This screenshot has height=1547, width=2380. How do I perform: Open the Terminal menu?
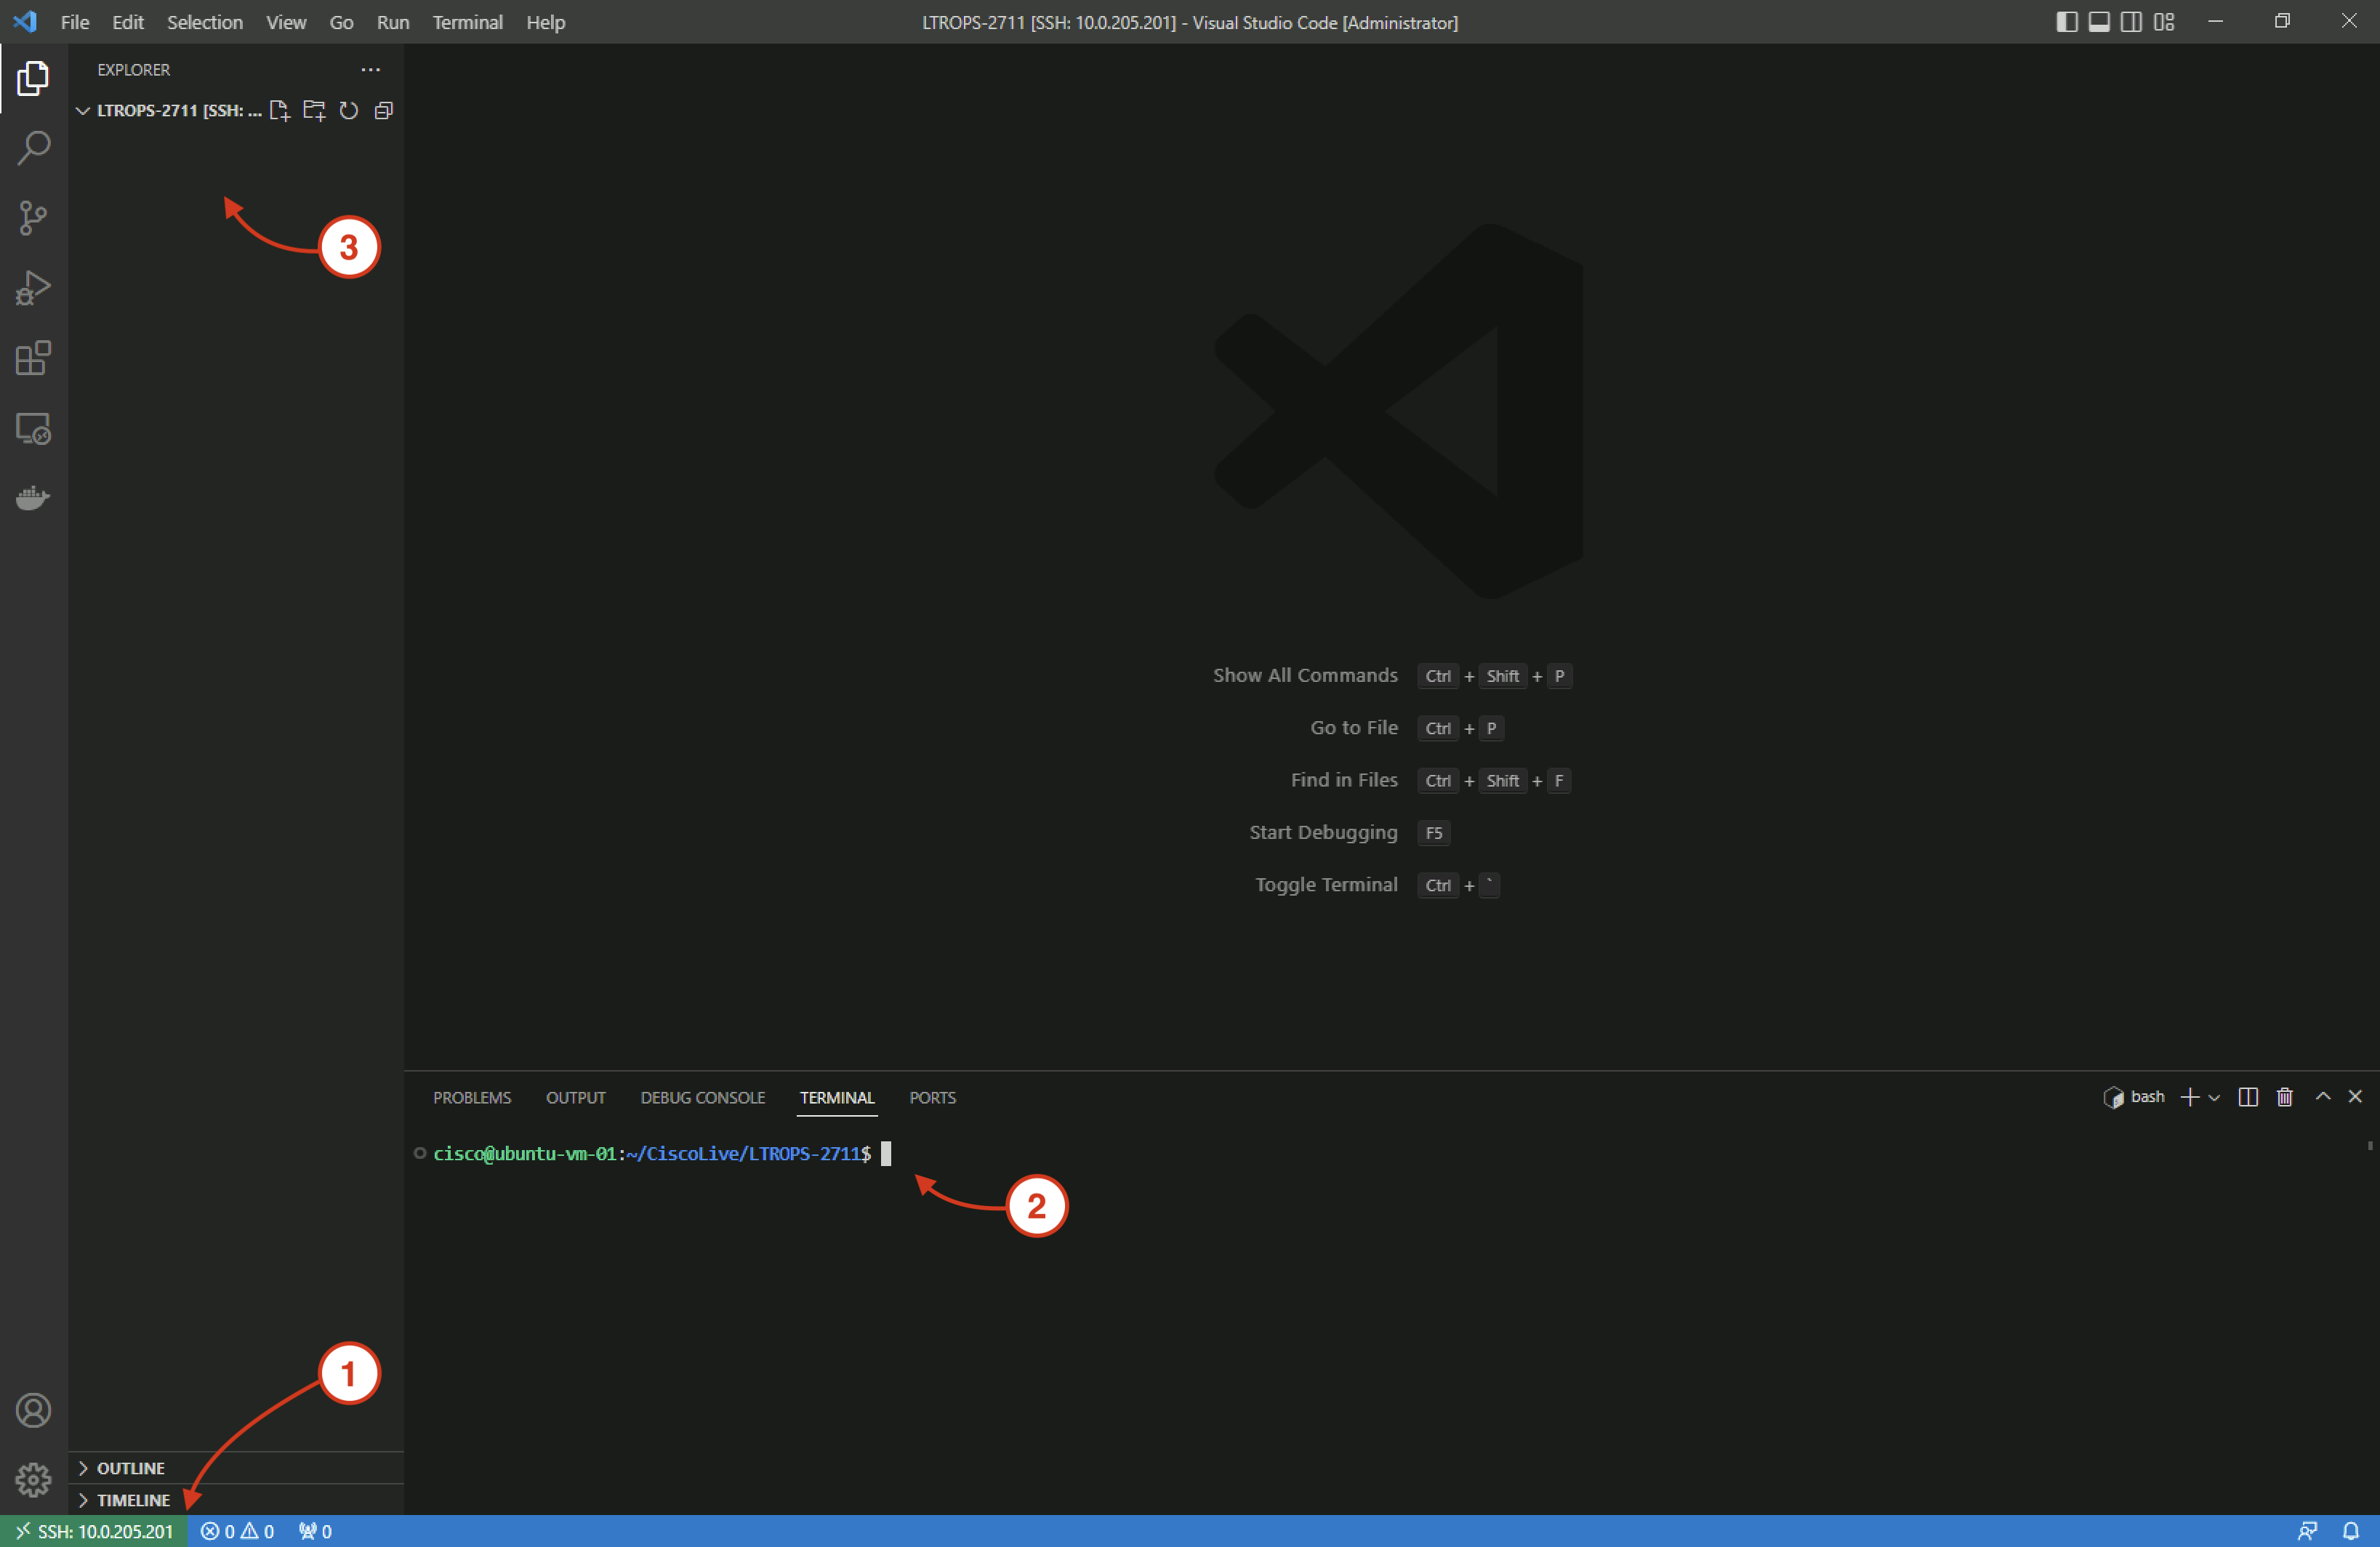pyautogui.click(x=468, y=22)
